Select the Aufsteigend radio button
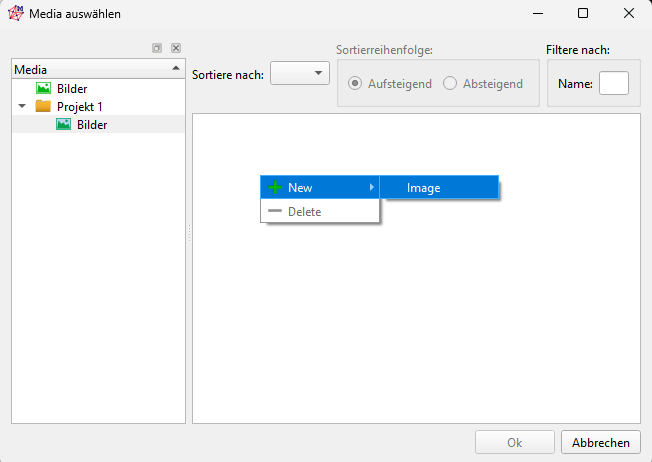The image size is (652, 462). click(x=355, y=84)
